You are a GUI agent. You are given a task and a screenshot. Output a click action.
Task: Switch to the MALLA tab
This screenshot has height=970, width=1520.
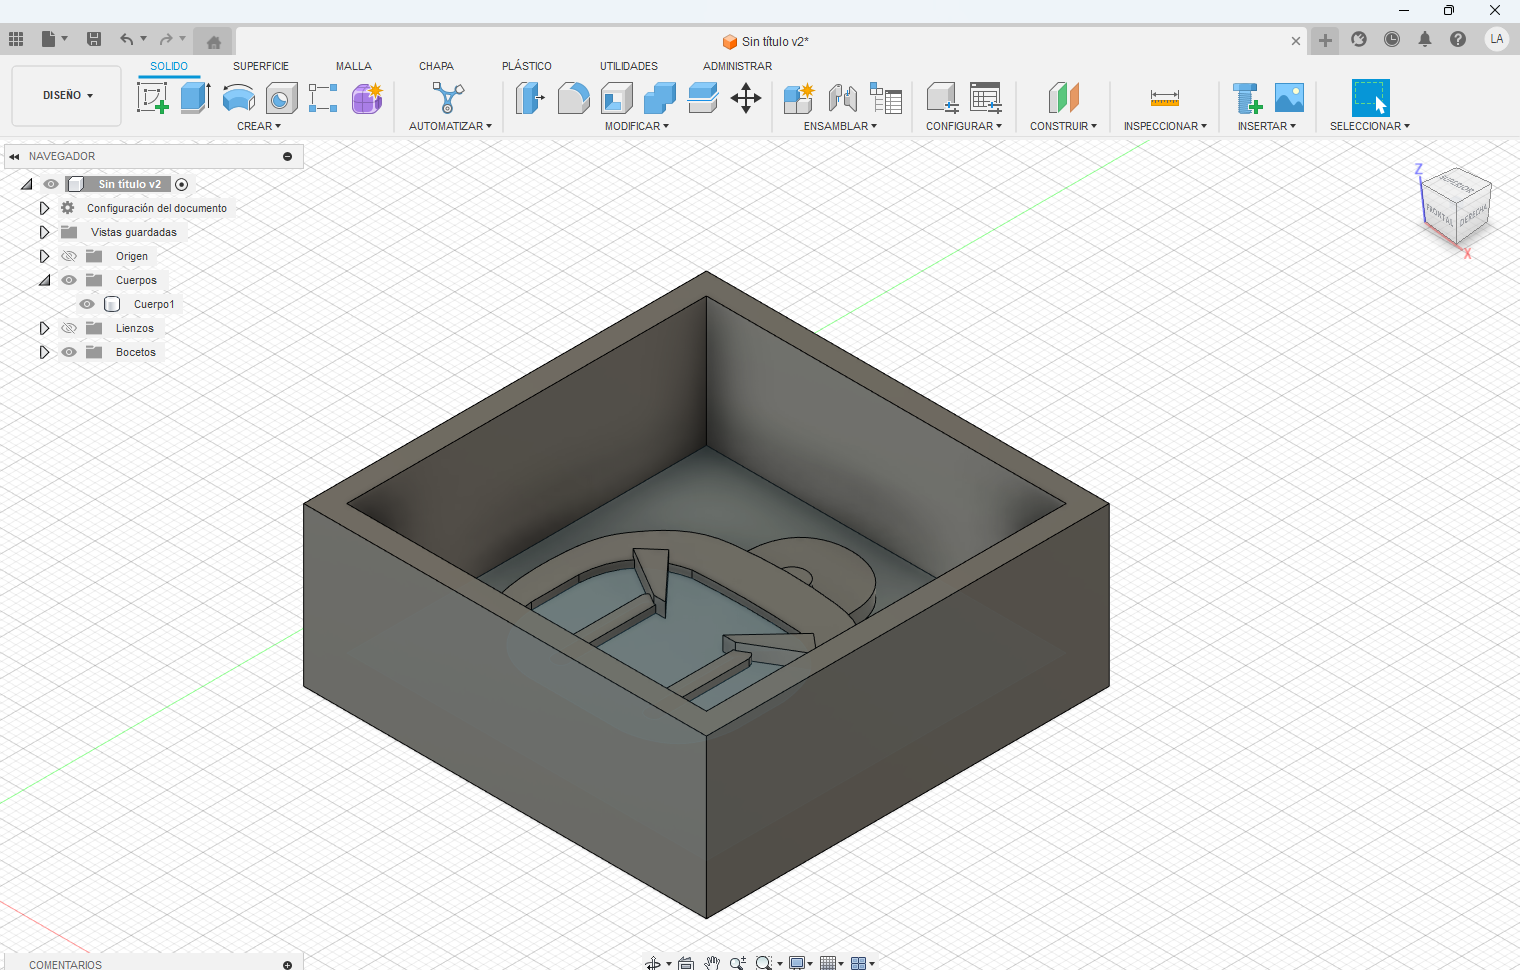[354, 66]
